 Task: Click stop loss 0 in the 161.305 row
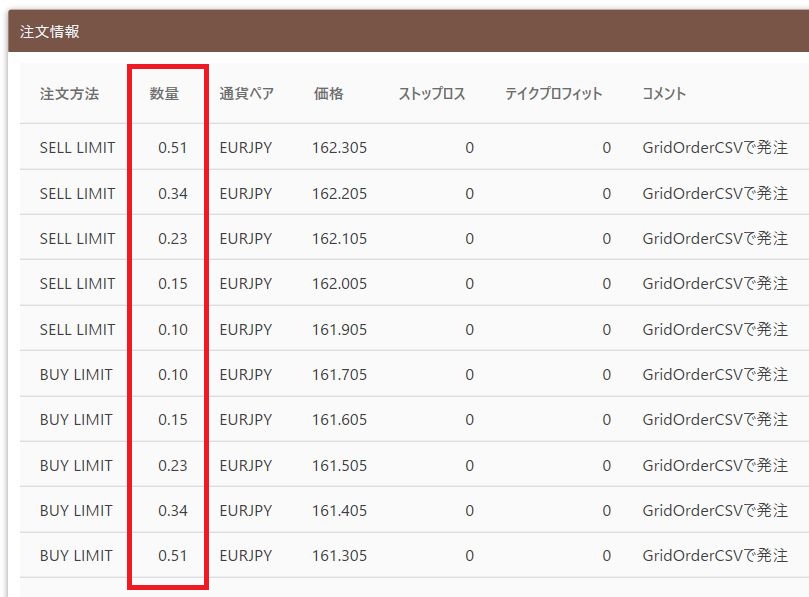470,556
